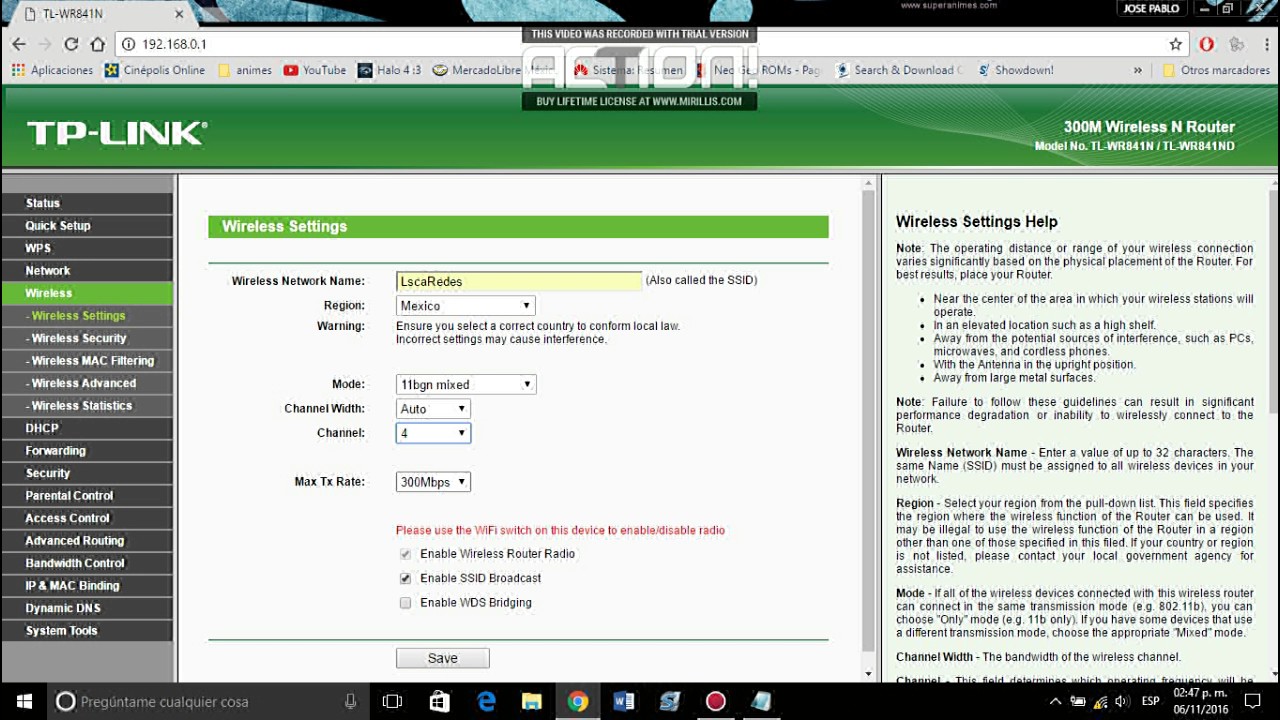Open Word taskbar icon
This screenshot has width=1280, height=720.
click(x=624, y=701)
